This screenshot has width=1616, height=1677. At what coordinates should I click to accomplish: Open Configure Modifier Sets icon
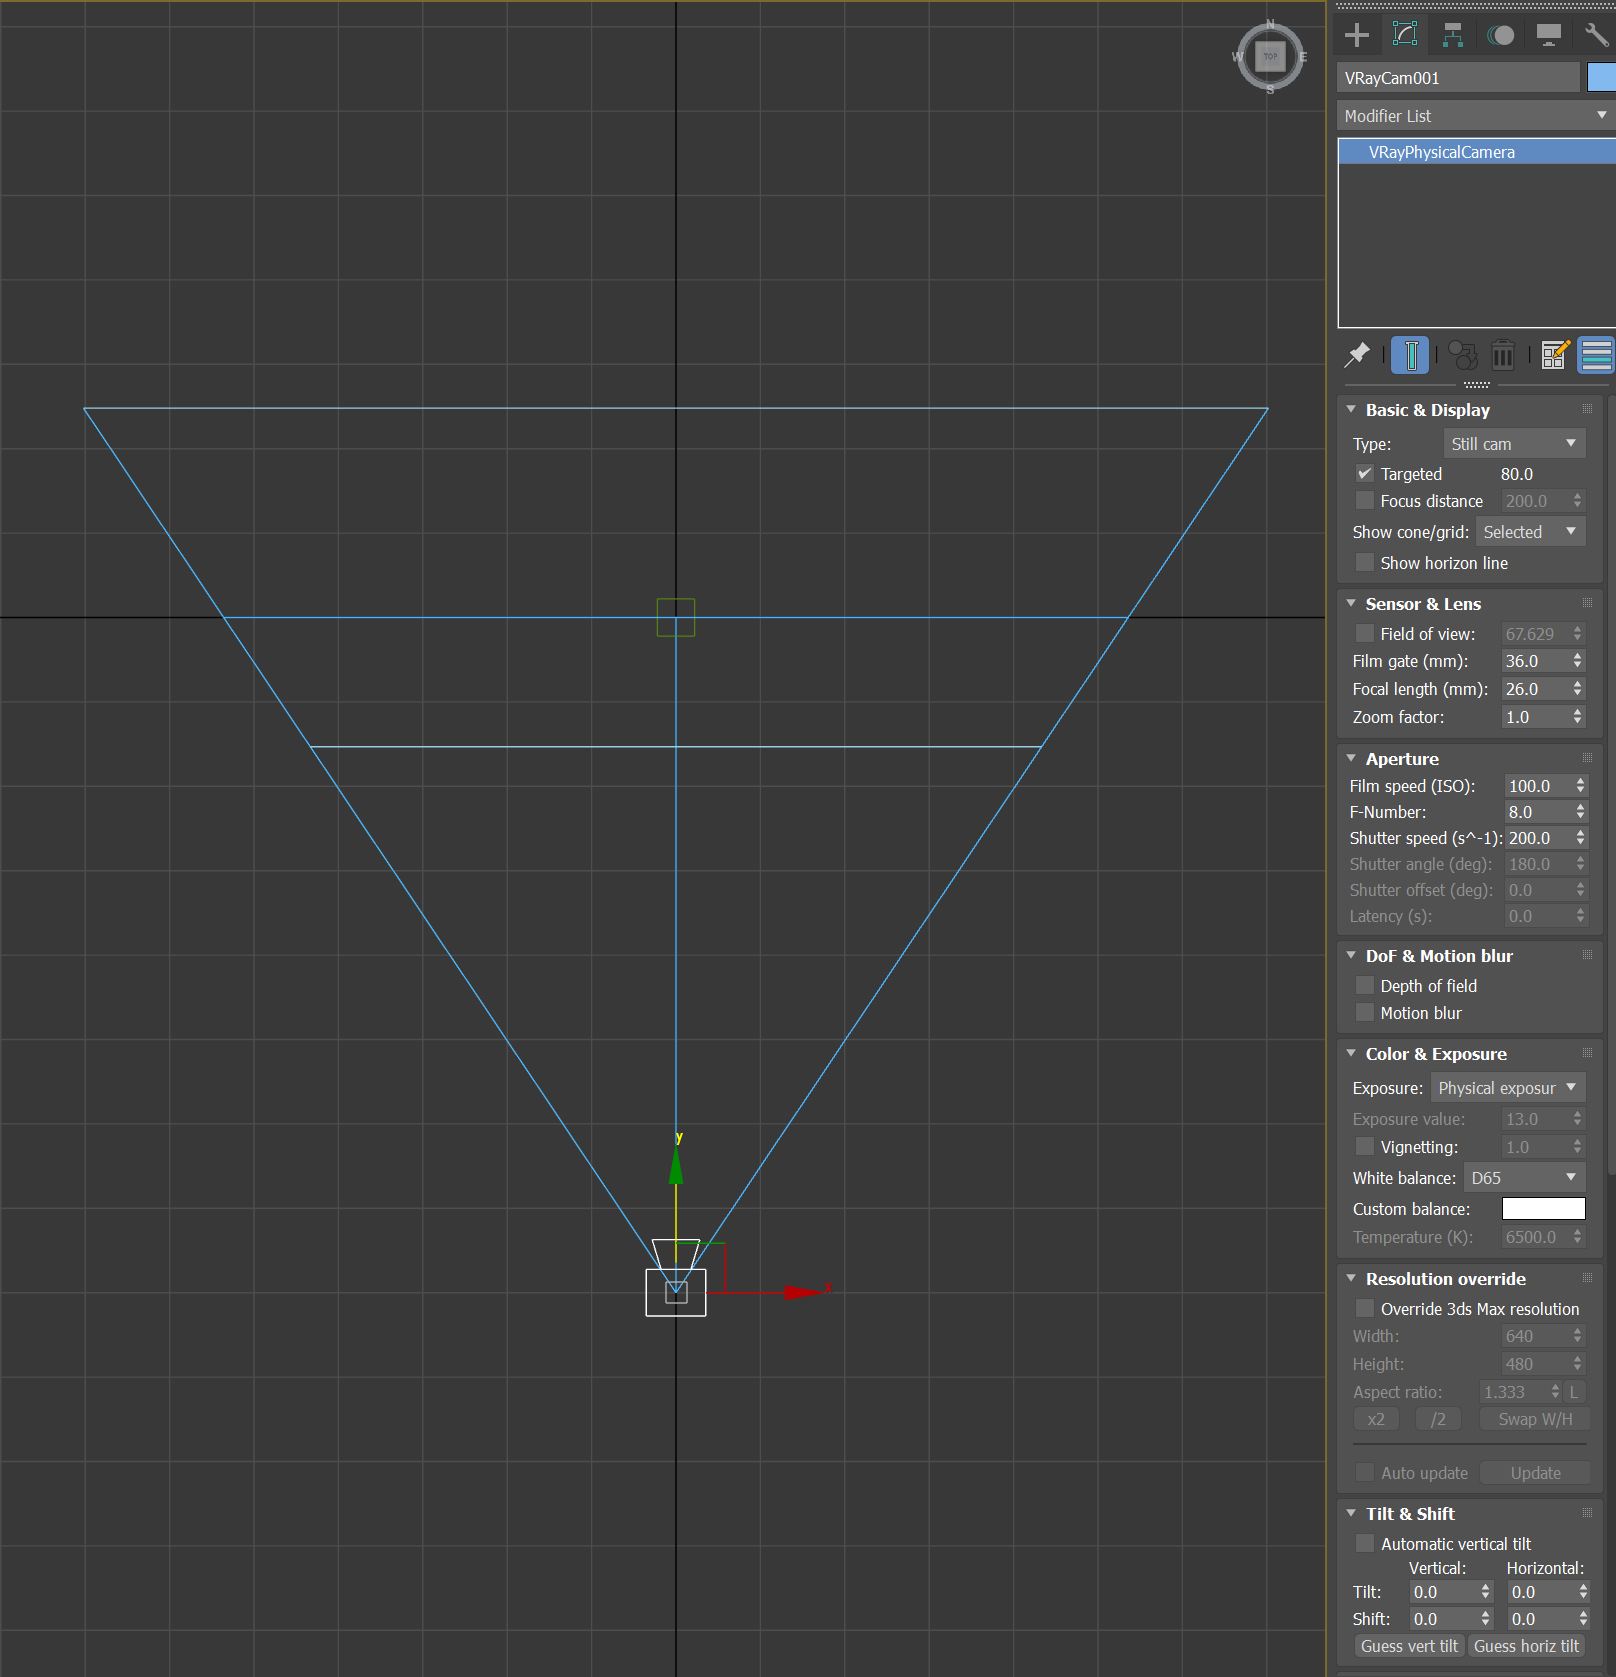[x=1555, y=355]
